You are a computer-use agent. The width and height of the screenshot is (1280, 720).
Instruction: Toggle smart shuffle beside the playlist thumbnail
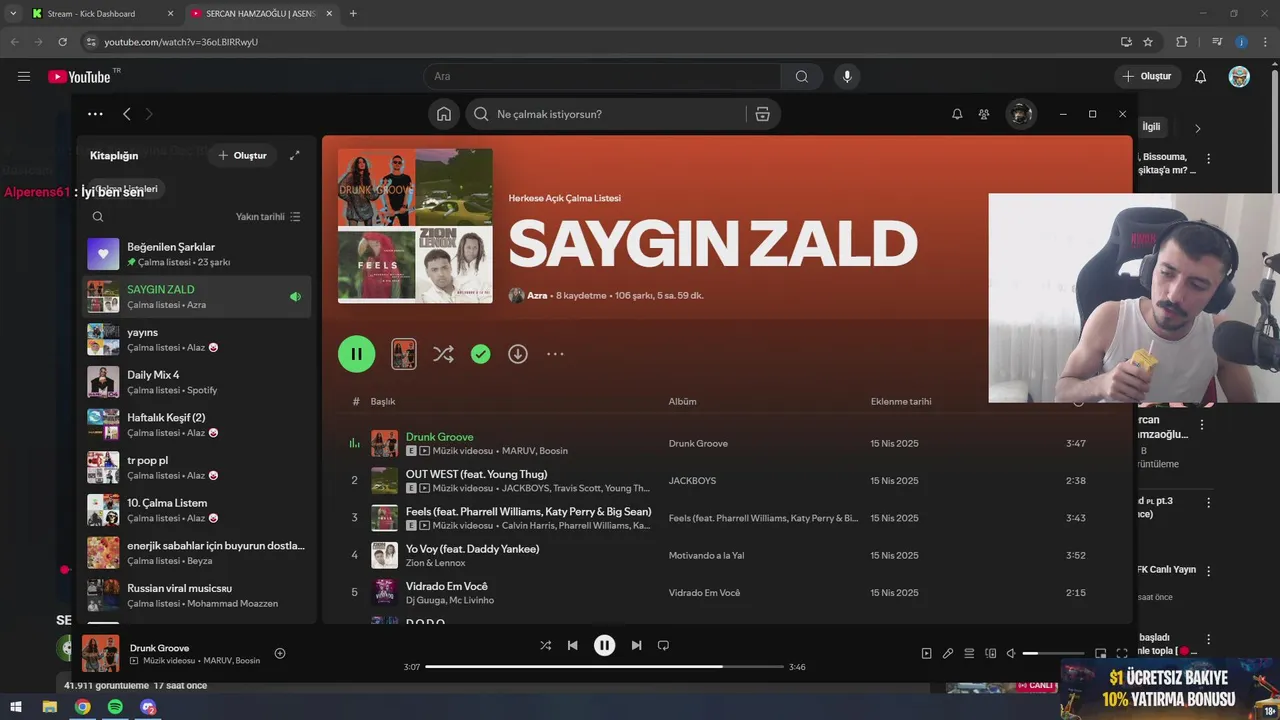point(443,354)
